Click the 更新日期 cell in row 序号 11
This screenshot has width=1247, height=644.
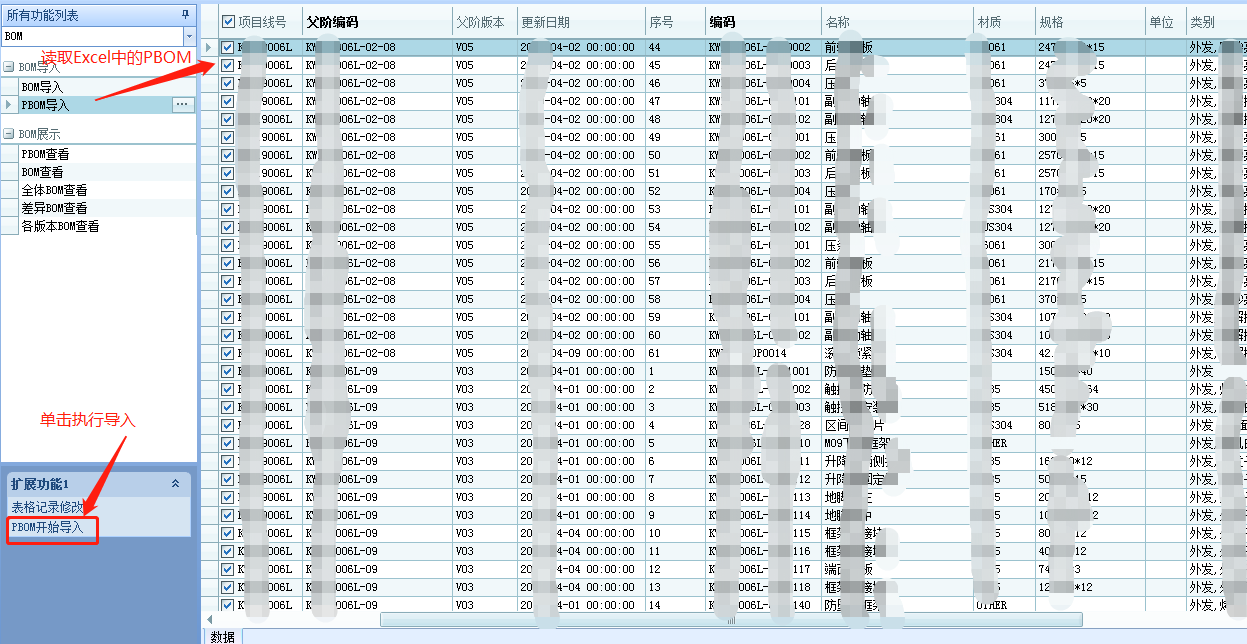[581, 551]
